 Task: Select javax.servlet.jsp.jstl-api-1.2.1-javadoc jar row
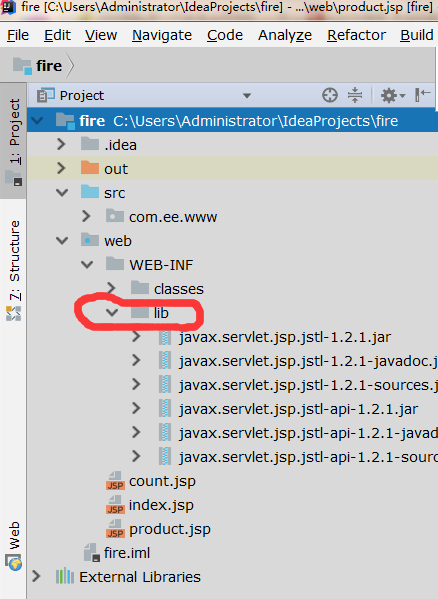[x=308, y=433]
